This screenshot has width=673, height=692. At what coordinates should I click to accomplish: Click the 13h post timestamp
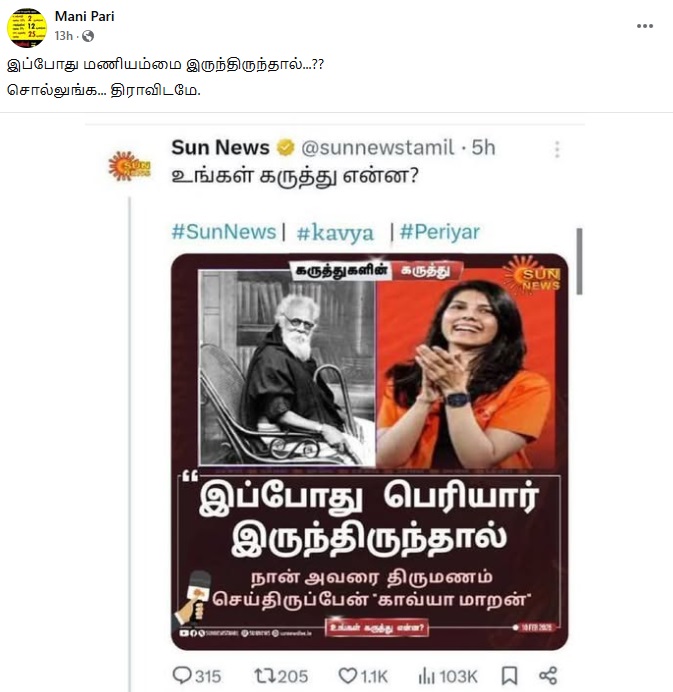64,36
